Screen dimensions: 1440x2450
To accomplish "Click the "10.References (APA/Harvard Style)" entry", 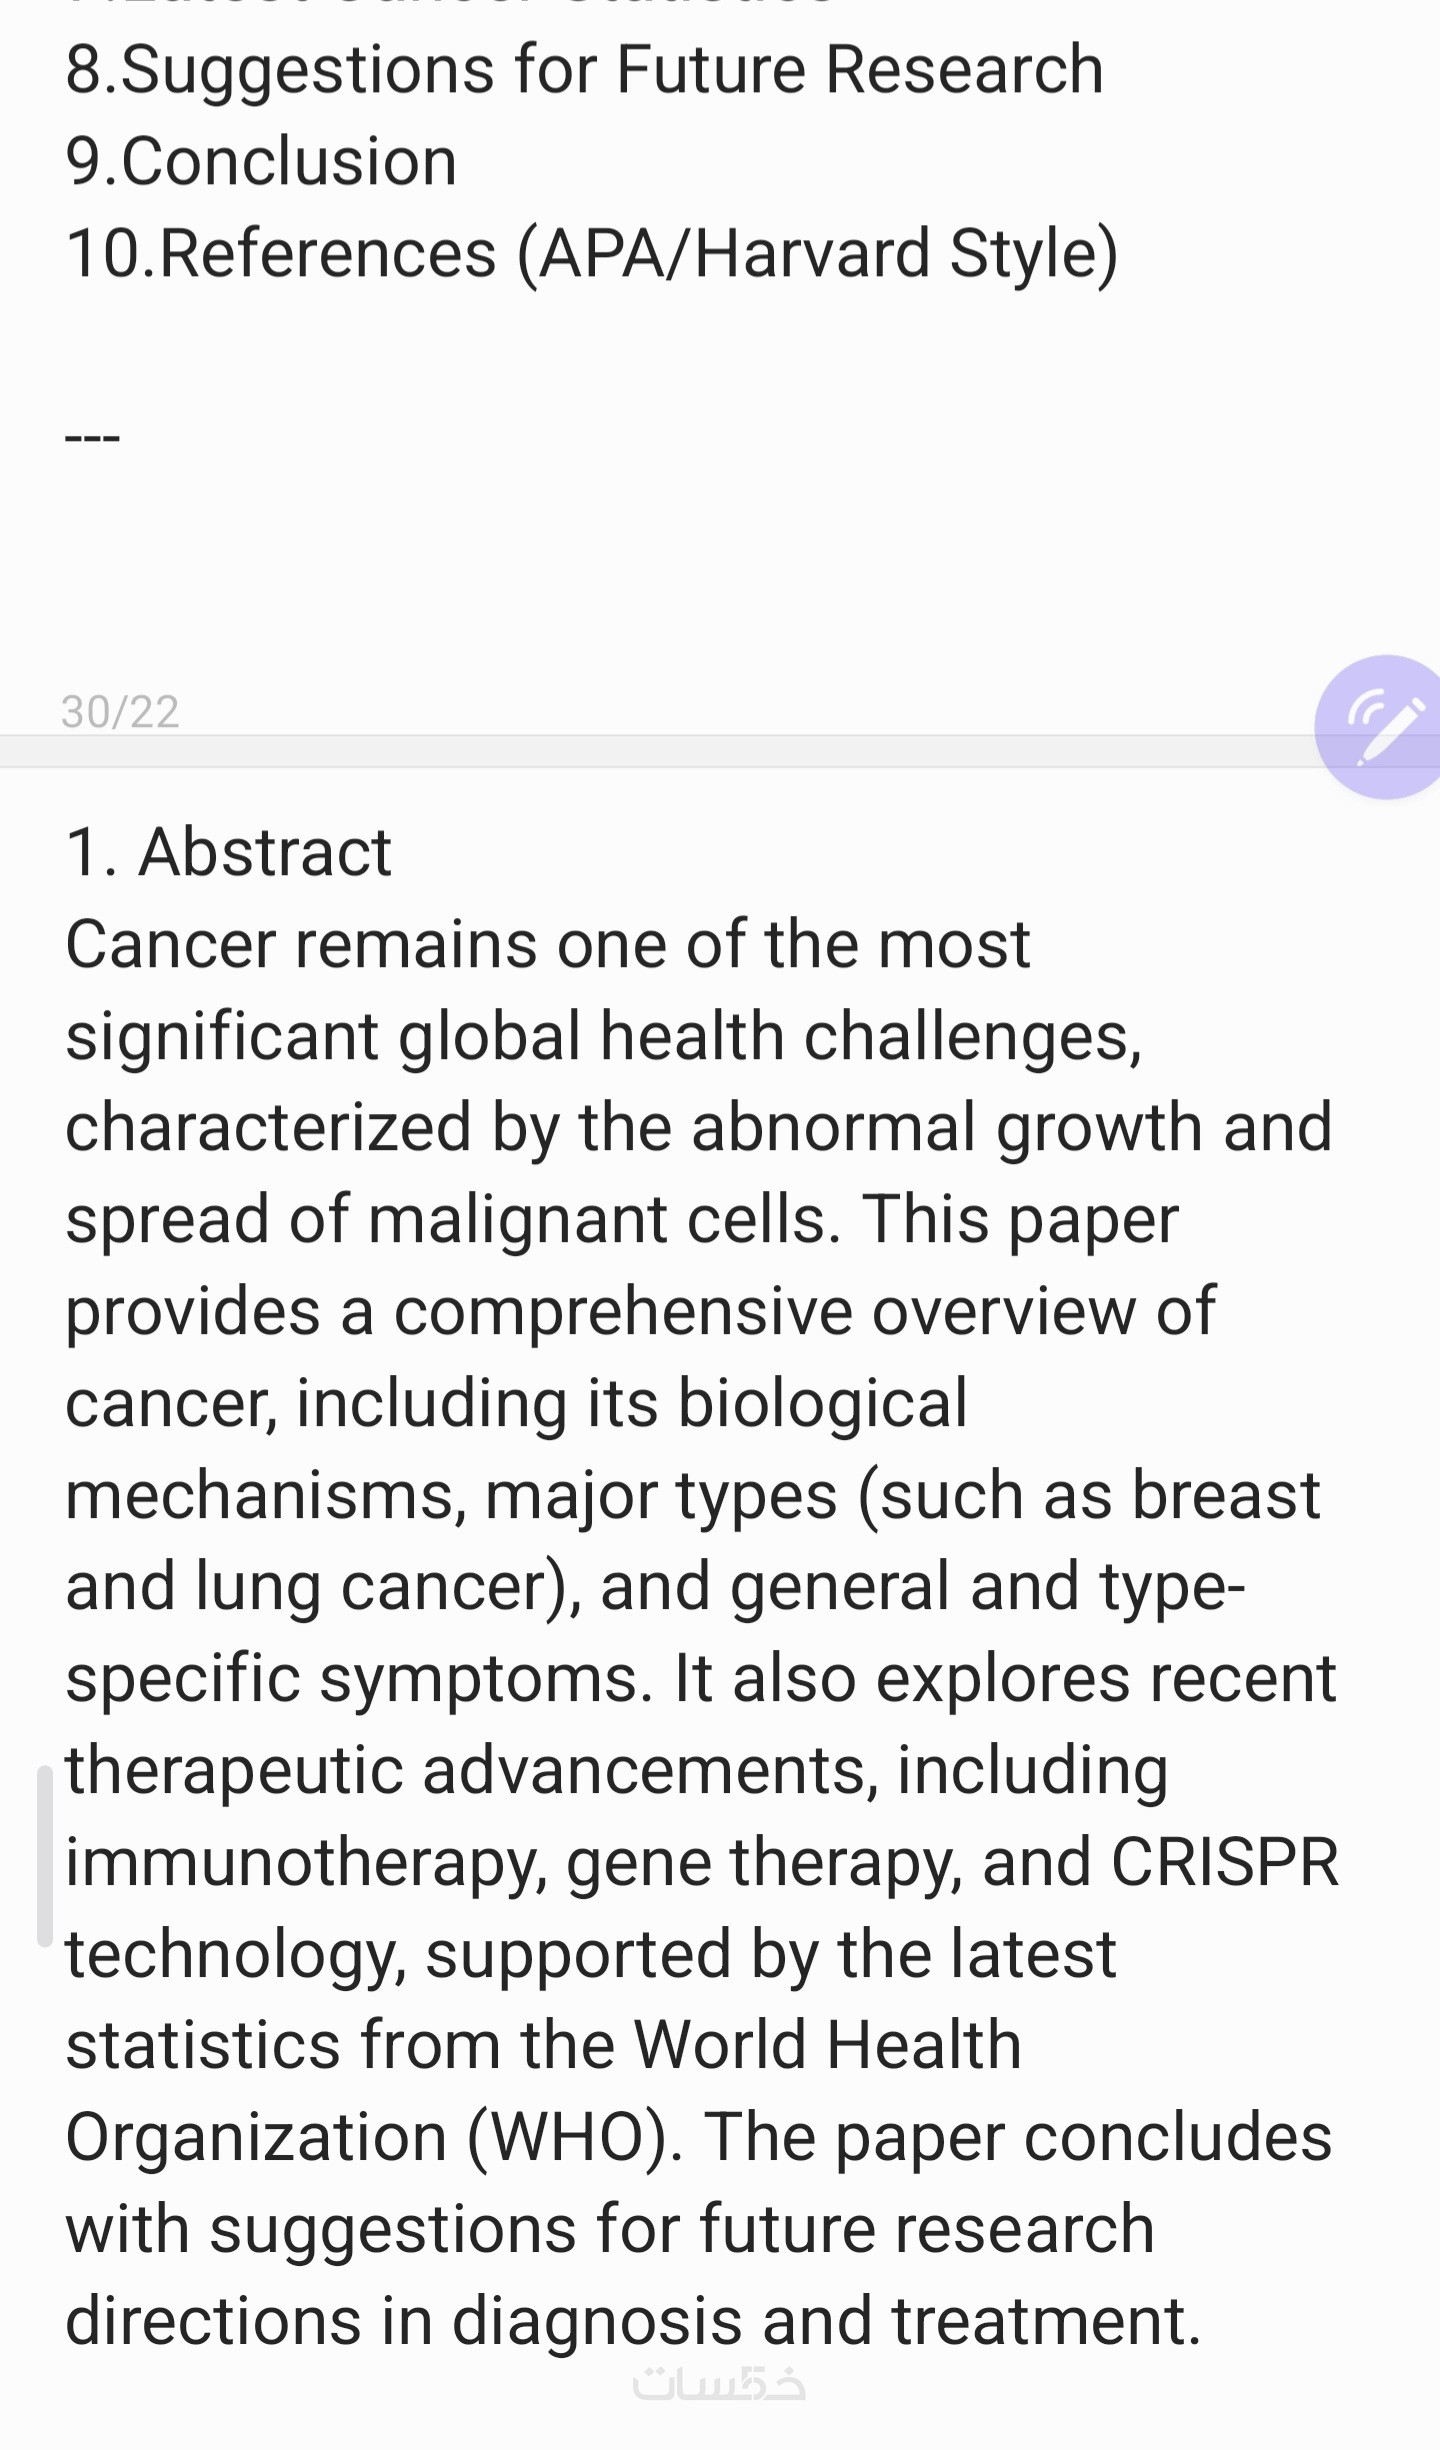I will pyautogui.click(x=591, y=253).
